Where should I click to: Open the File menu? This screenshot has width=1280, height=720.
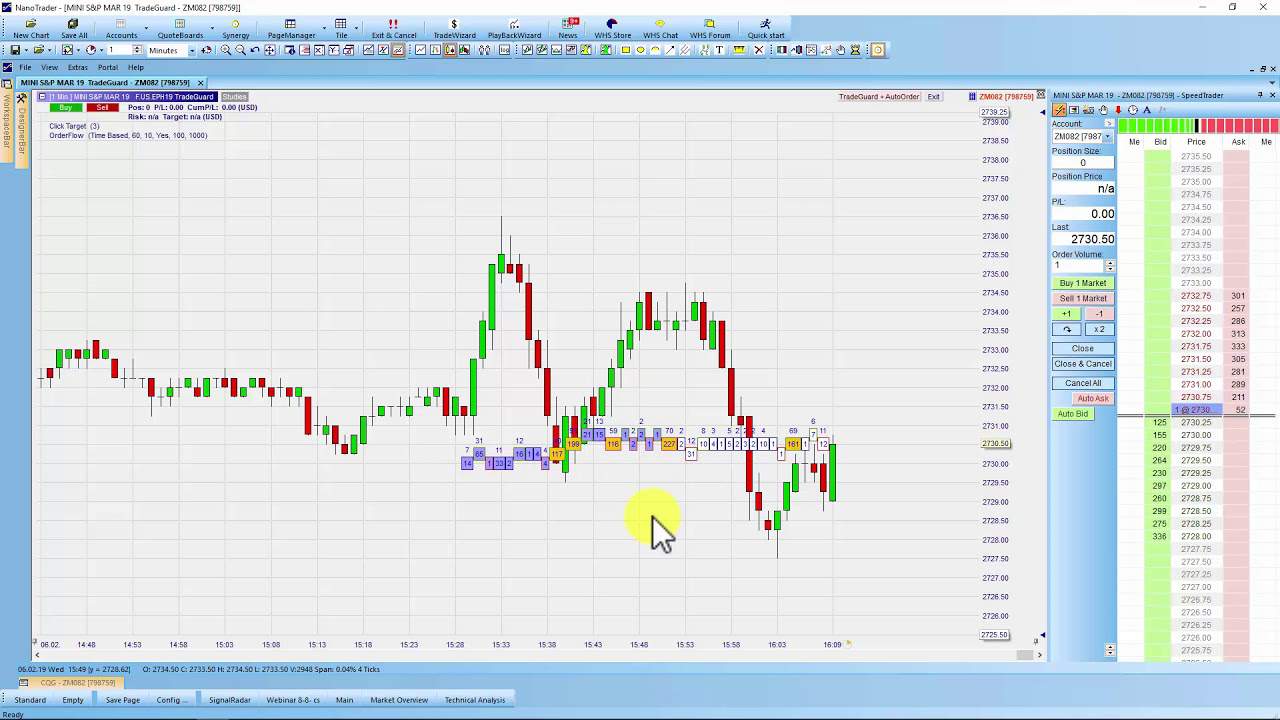tap(25, 67)
